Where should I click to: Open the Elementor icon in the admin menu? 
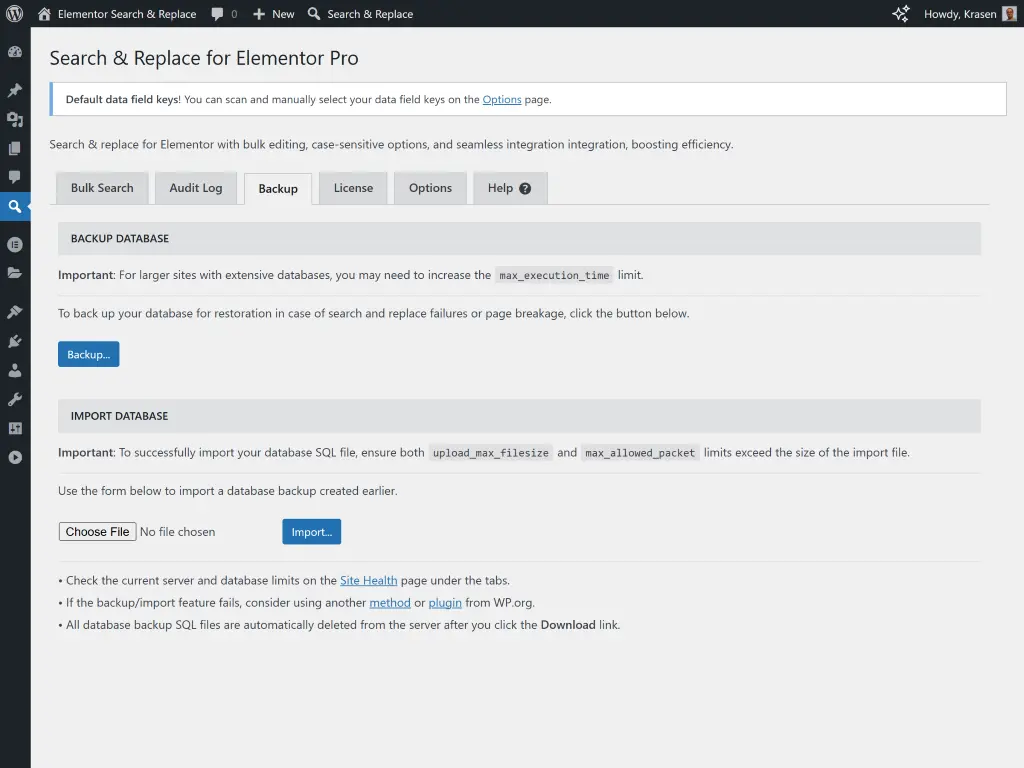tap(15, 244)
